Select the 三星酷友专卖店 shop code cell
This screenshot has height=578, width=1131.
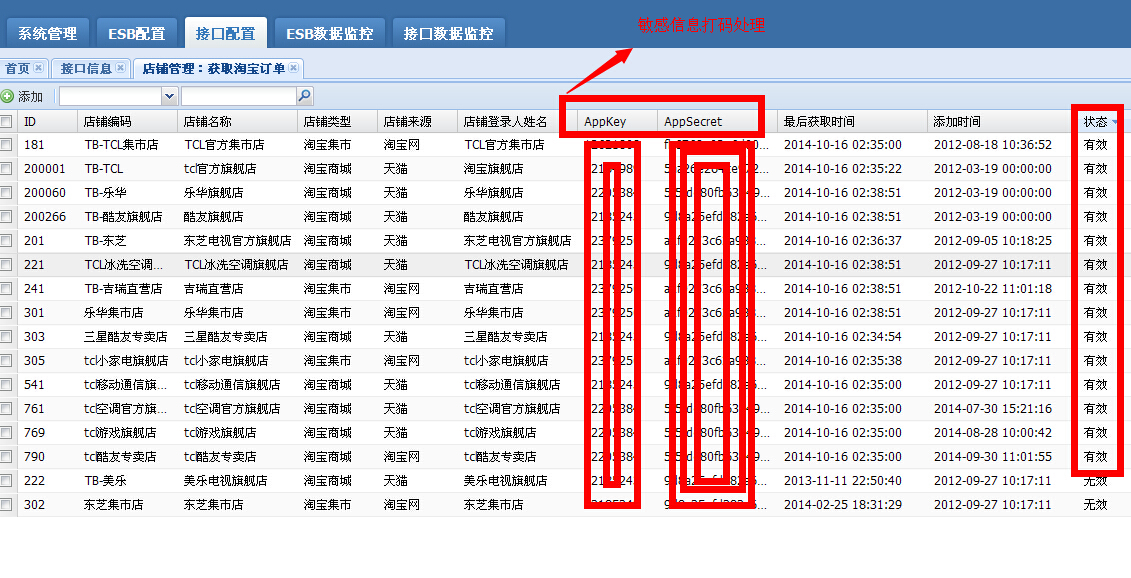coord(126,336)
